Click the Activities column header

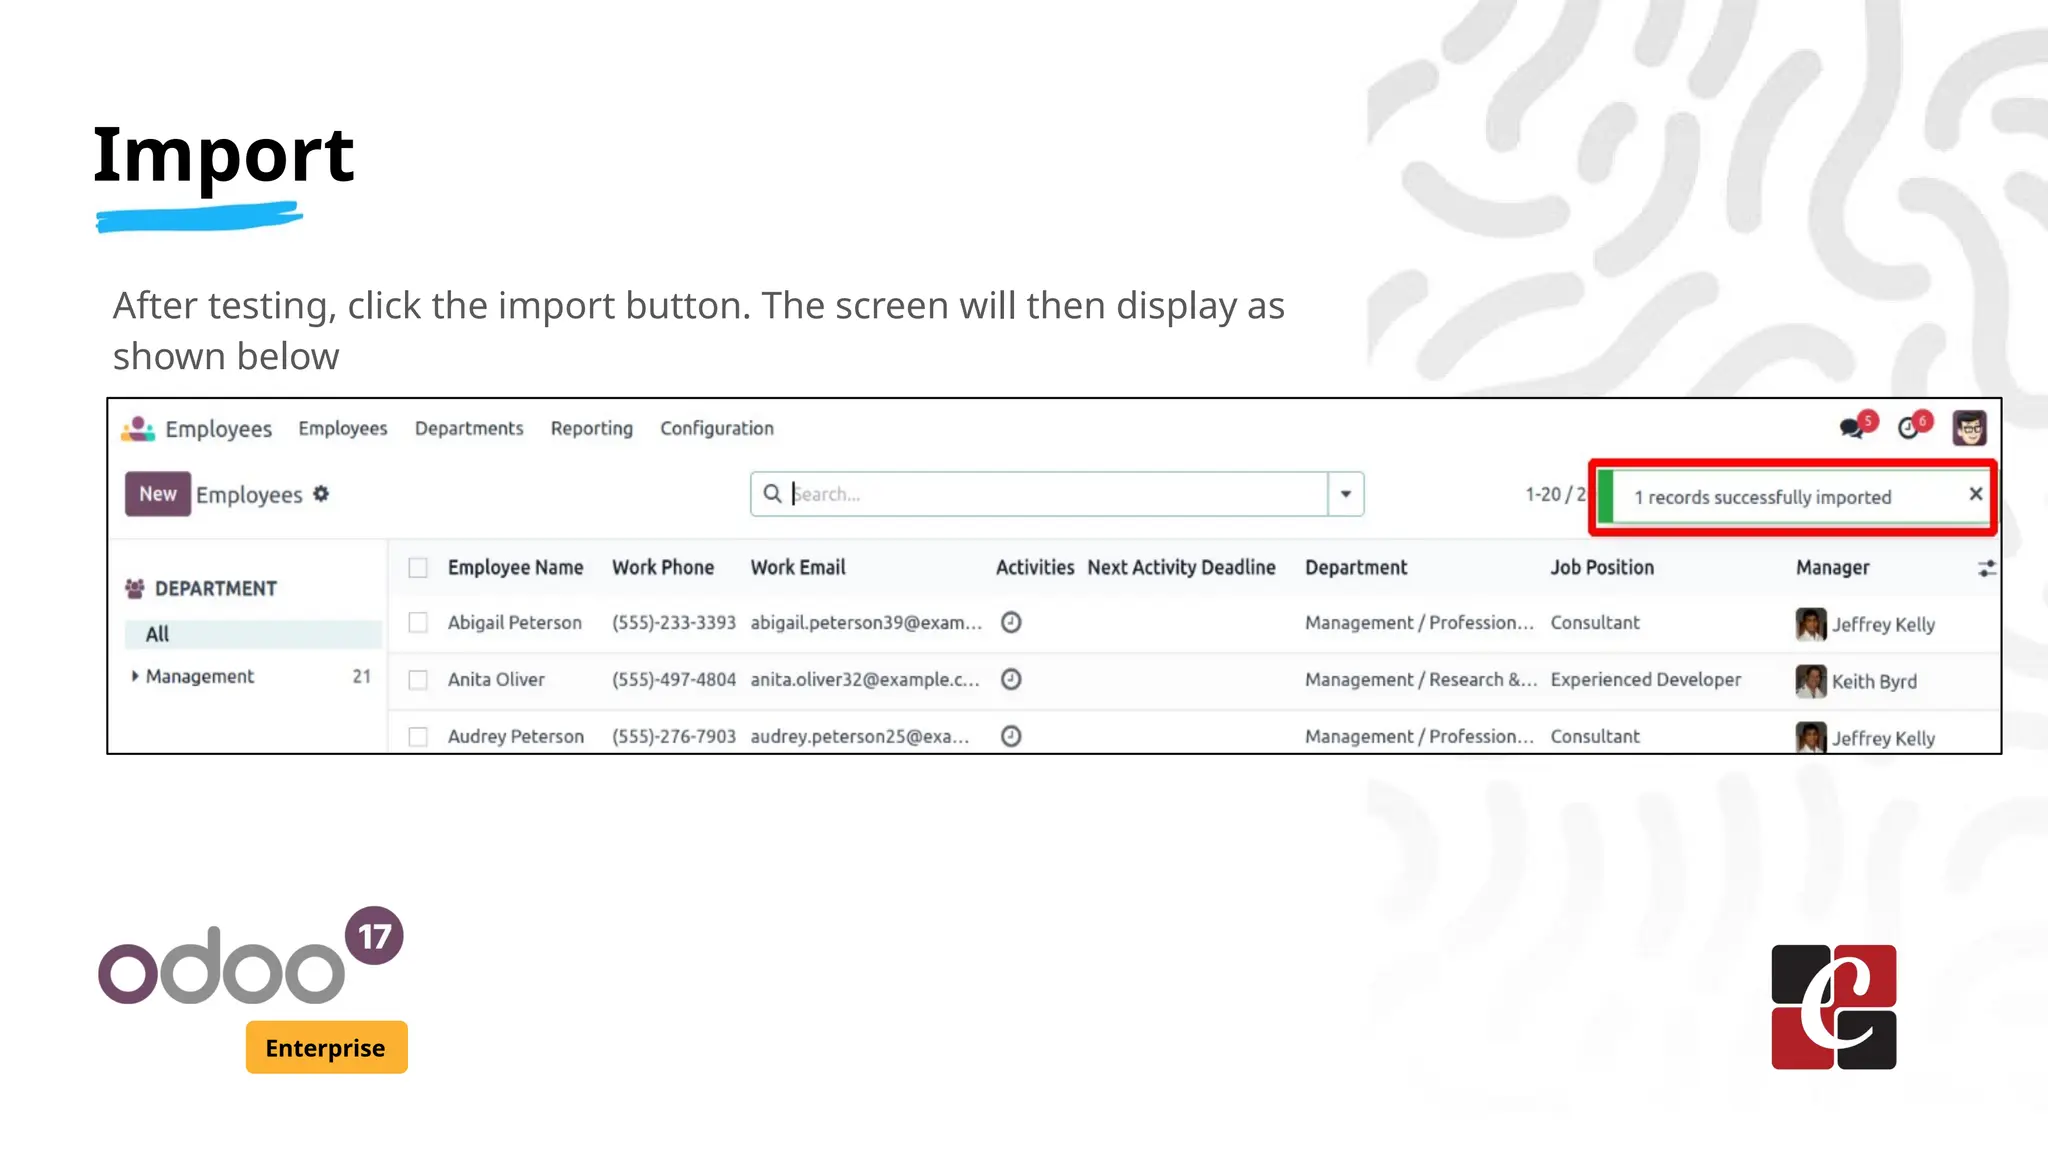click(1035, 567)
